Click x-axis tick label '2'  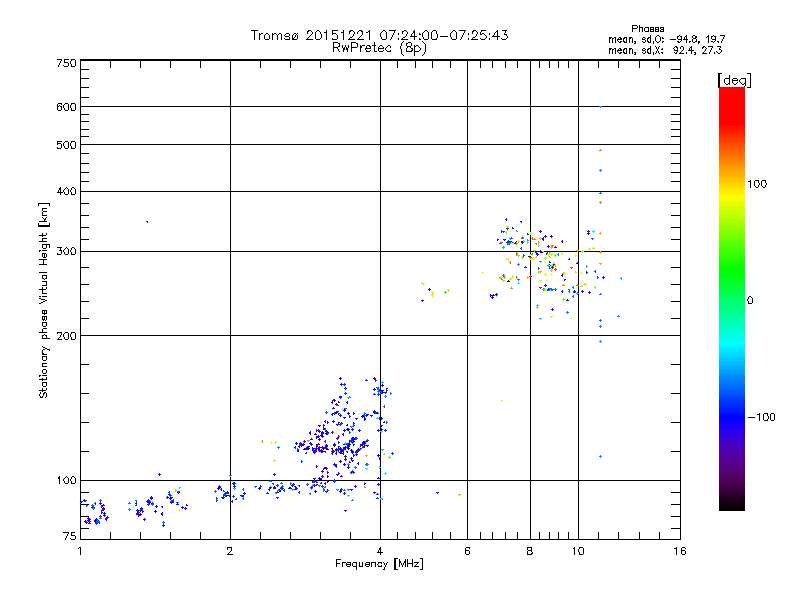[x=230, y=551]
